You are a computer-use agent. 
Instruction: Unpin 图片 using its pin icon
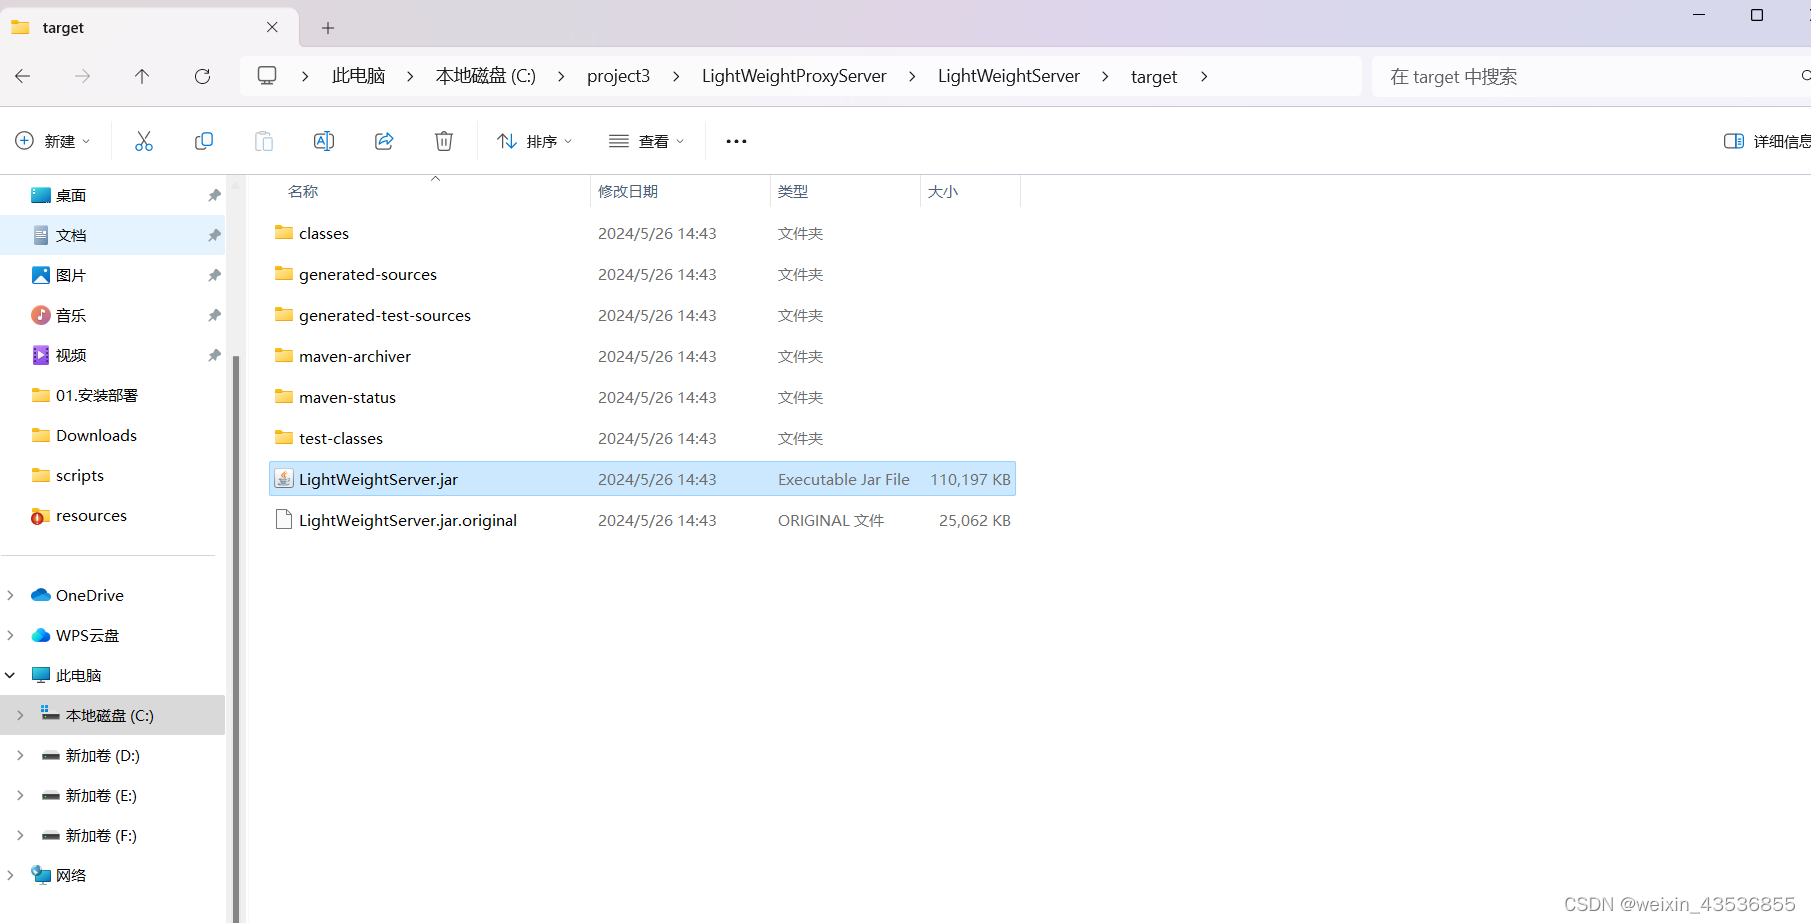(214, 275)
